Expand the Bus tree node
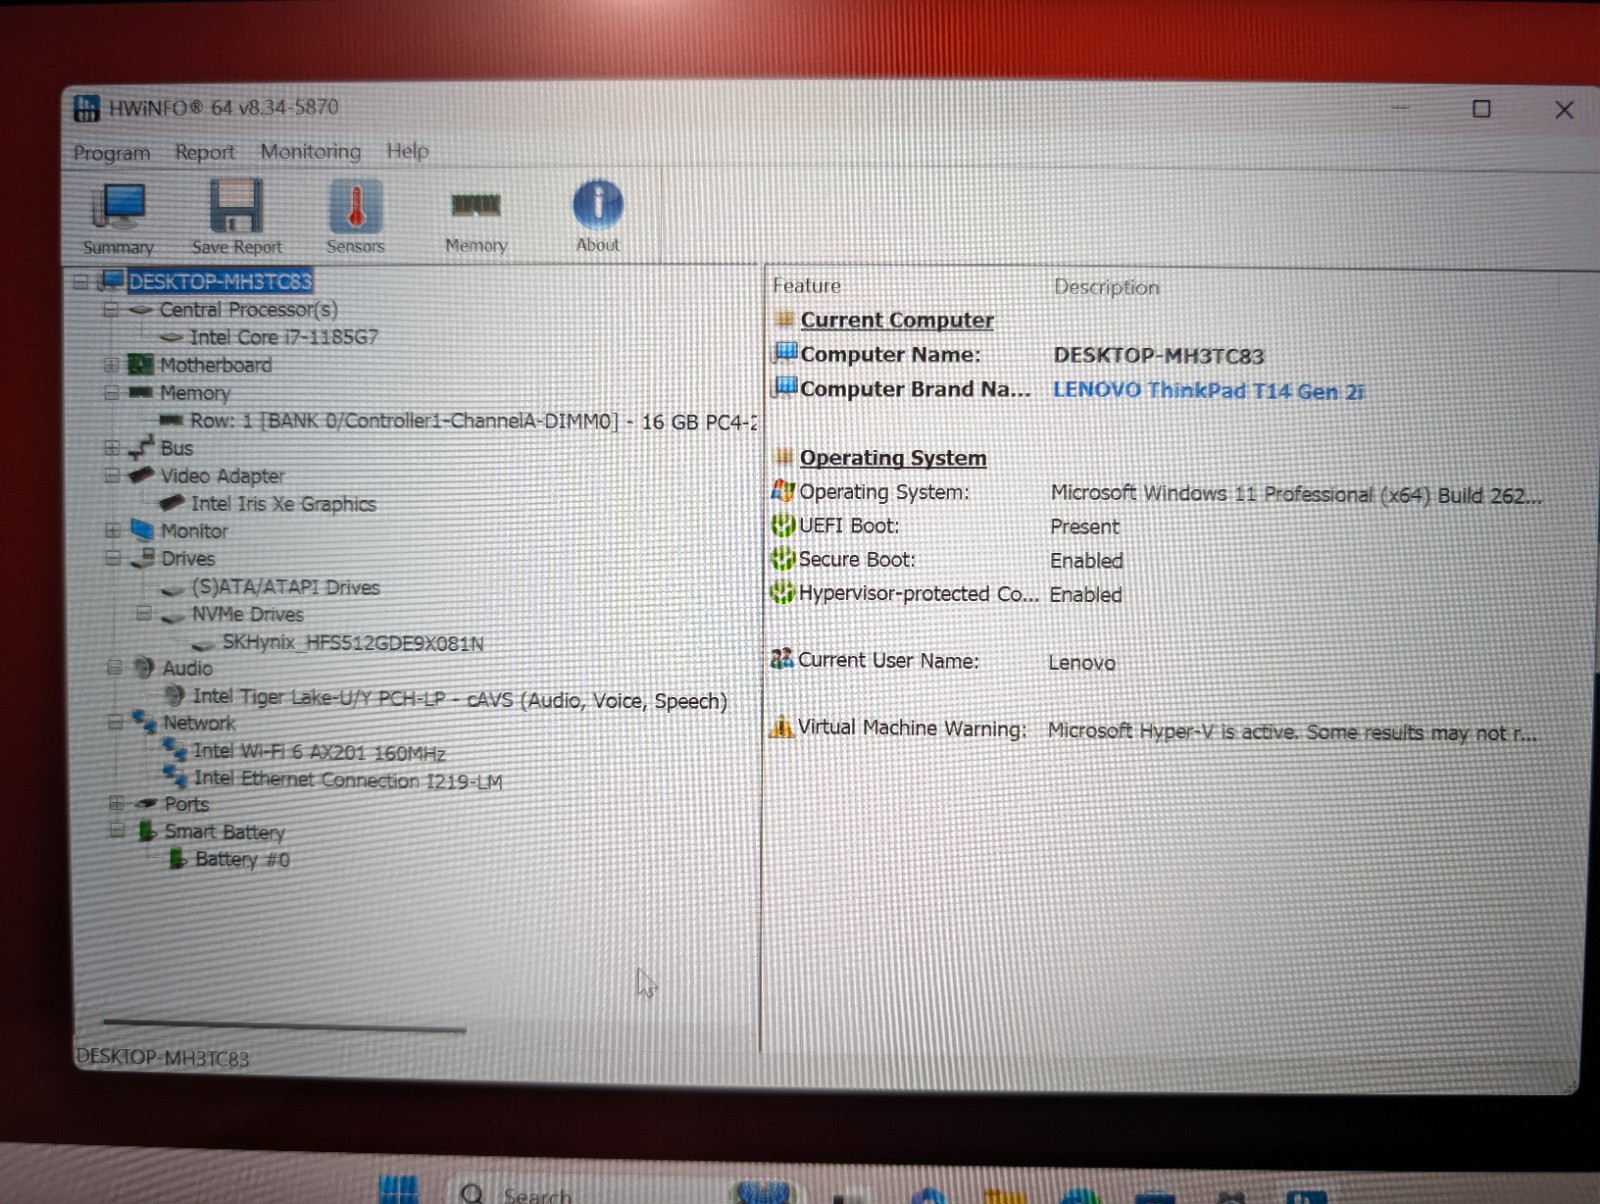1600x1204 pixels. pyautogui.click(x=112, y=448)
